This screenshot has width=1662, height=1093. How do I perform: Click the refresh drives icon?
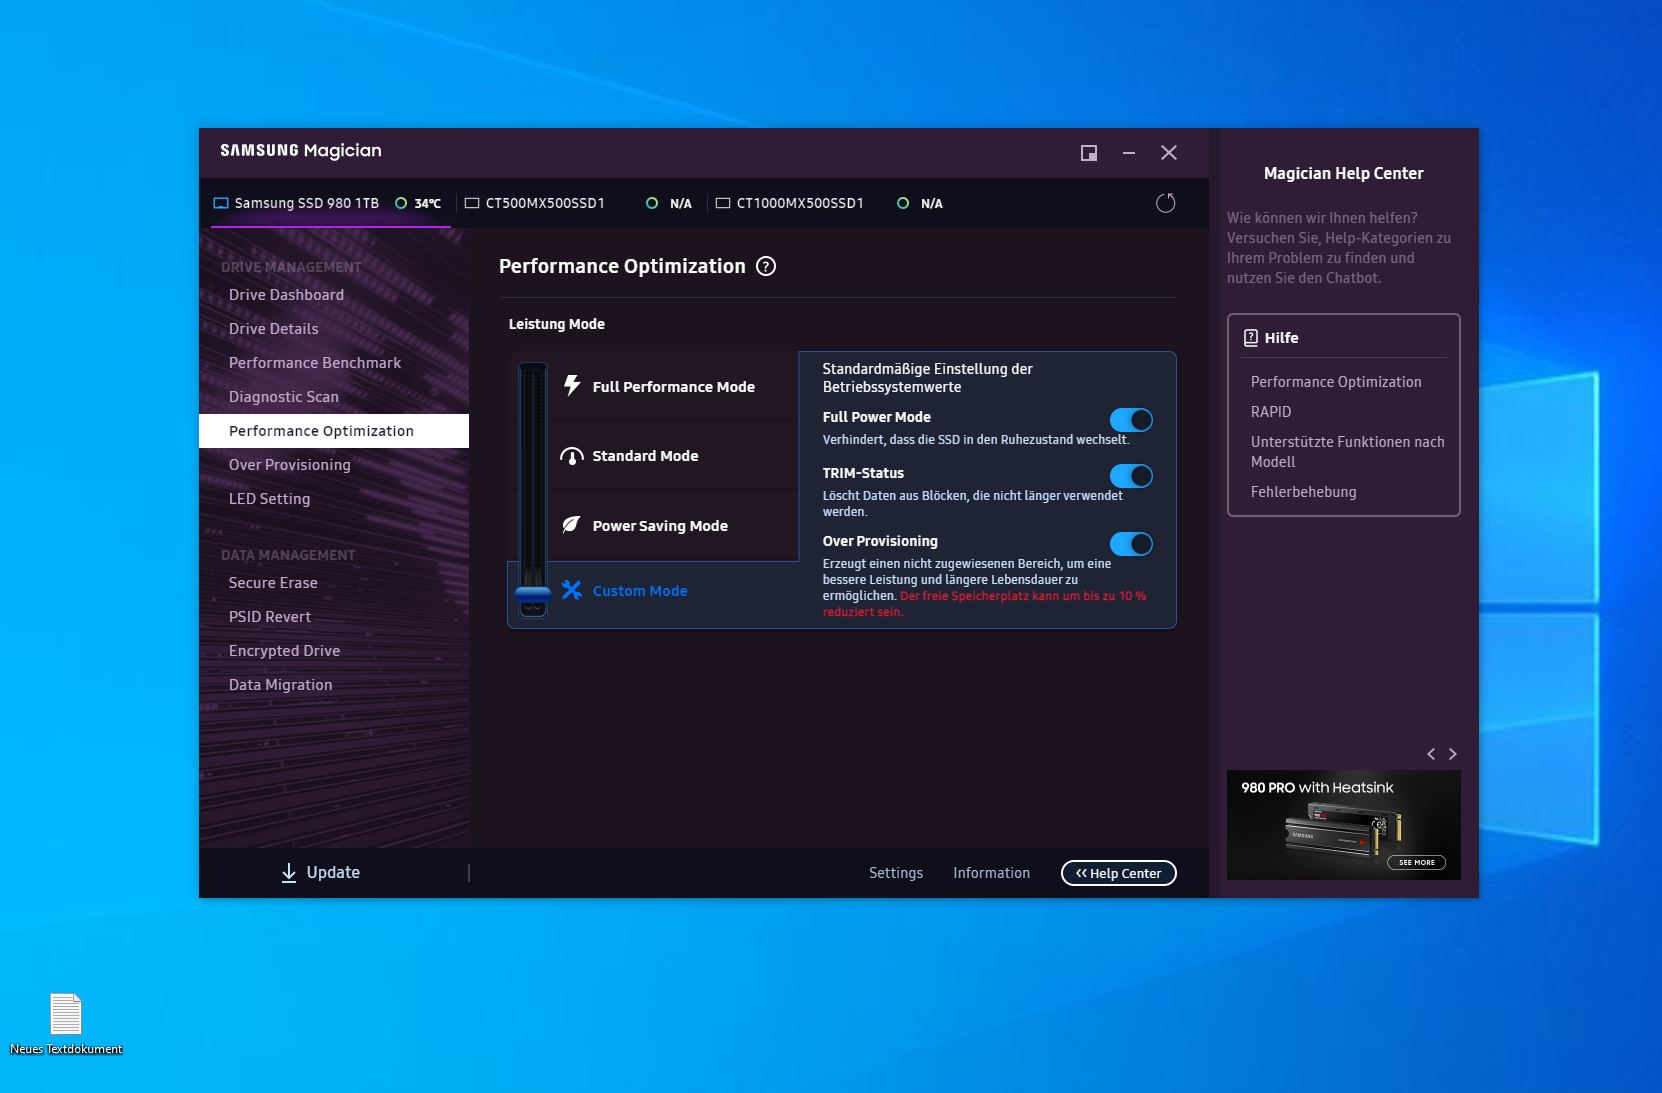tap(1166, 203)
